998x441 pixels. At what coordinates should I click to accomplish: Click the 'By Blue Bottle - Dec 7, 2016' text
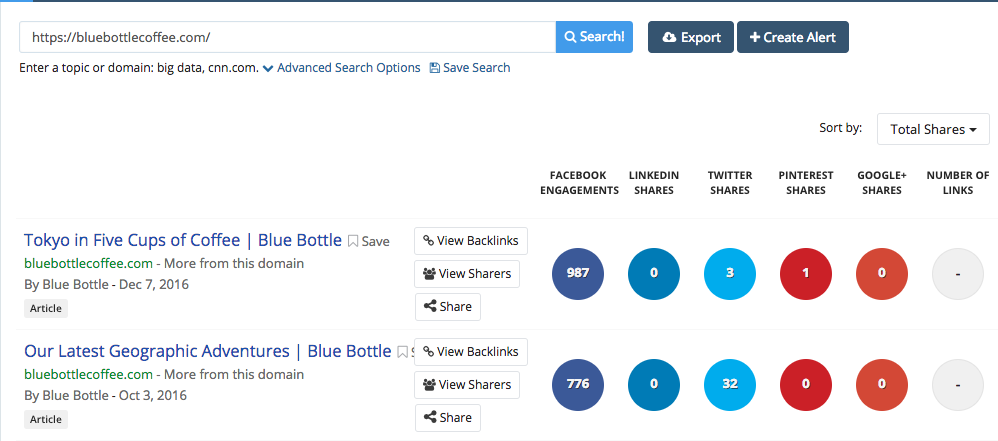point(106,284)
